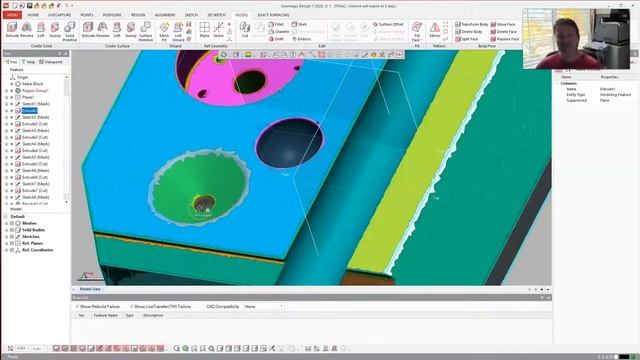Expand the Extrude2 (Cut) tree node
This screenshot has height=360, width=640.
[7, 124]
